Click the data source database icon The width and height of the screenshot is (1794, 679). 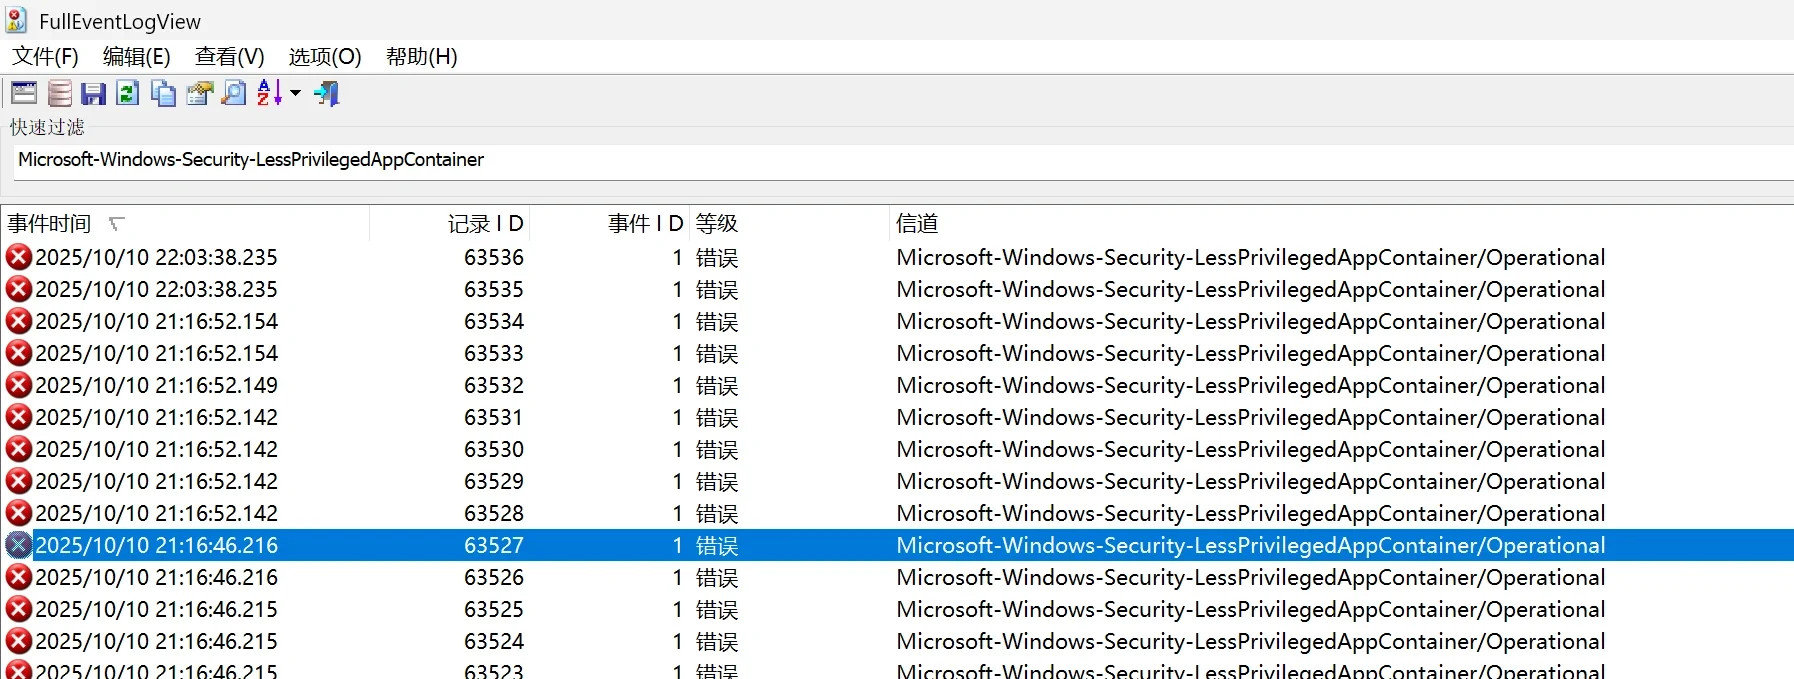(x=60, y=93)
